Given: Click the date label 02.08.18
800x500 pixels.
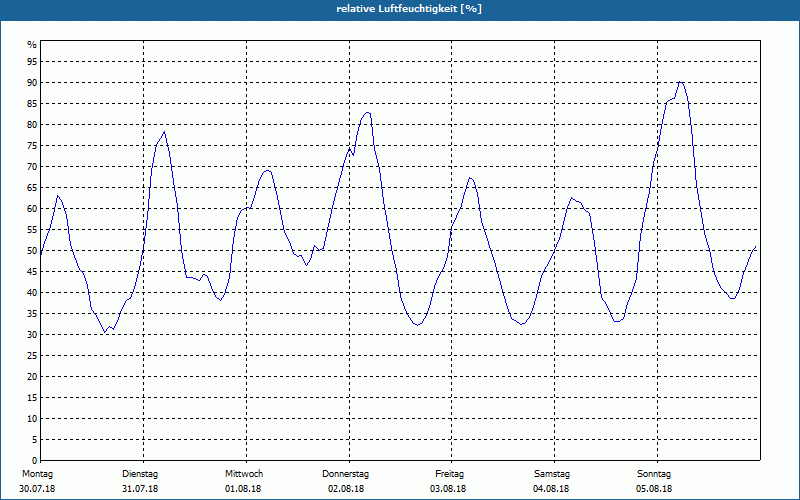Looking at the screenshot, I should 346,489.
